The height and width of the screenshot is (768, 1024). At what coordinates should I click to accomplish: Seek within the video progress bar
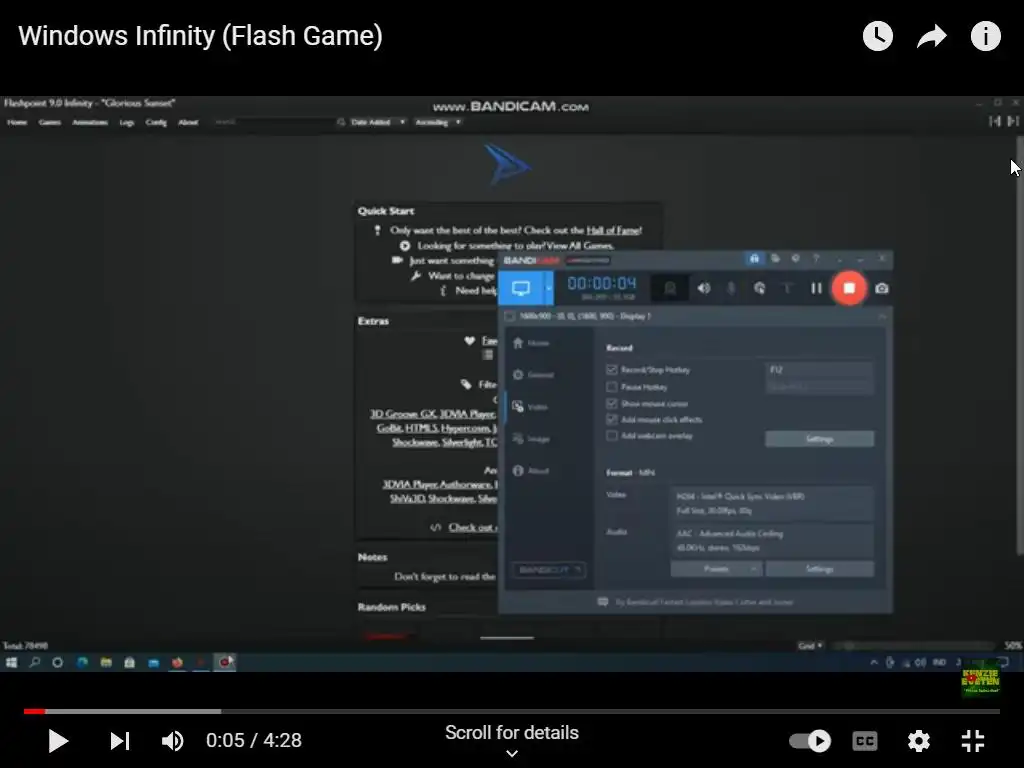click(x=512, y=711)
